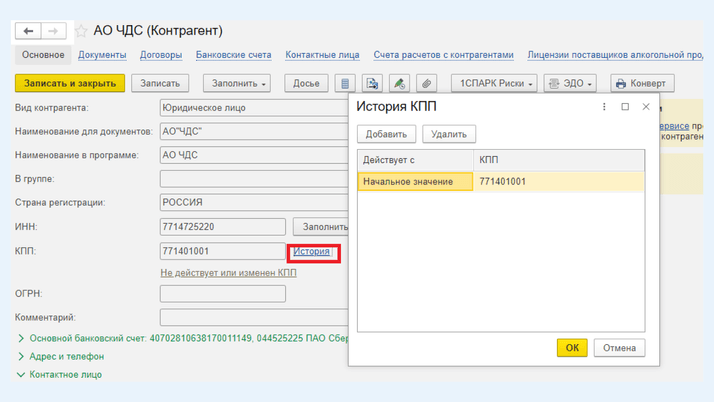Image resolution: width=714 pixels, height=402 pixels.
Task: Click the paperclip attachments icon
Action: (x=426, y=84)
